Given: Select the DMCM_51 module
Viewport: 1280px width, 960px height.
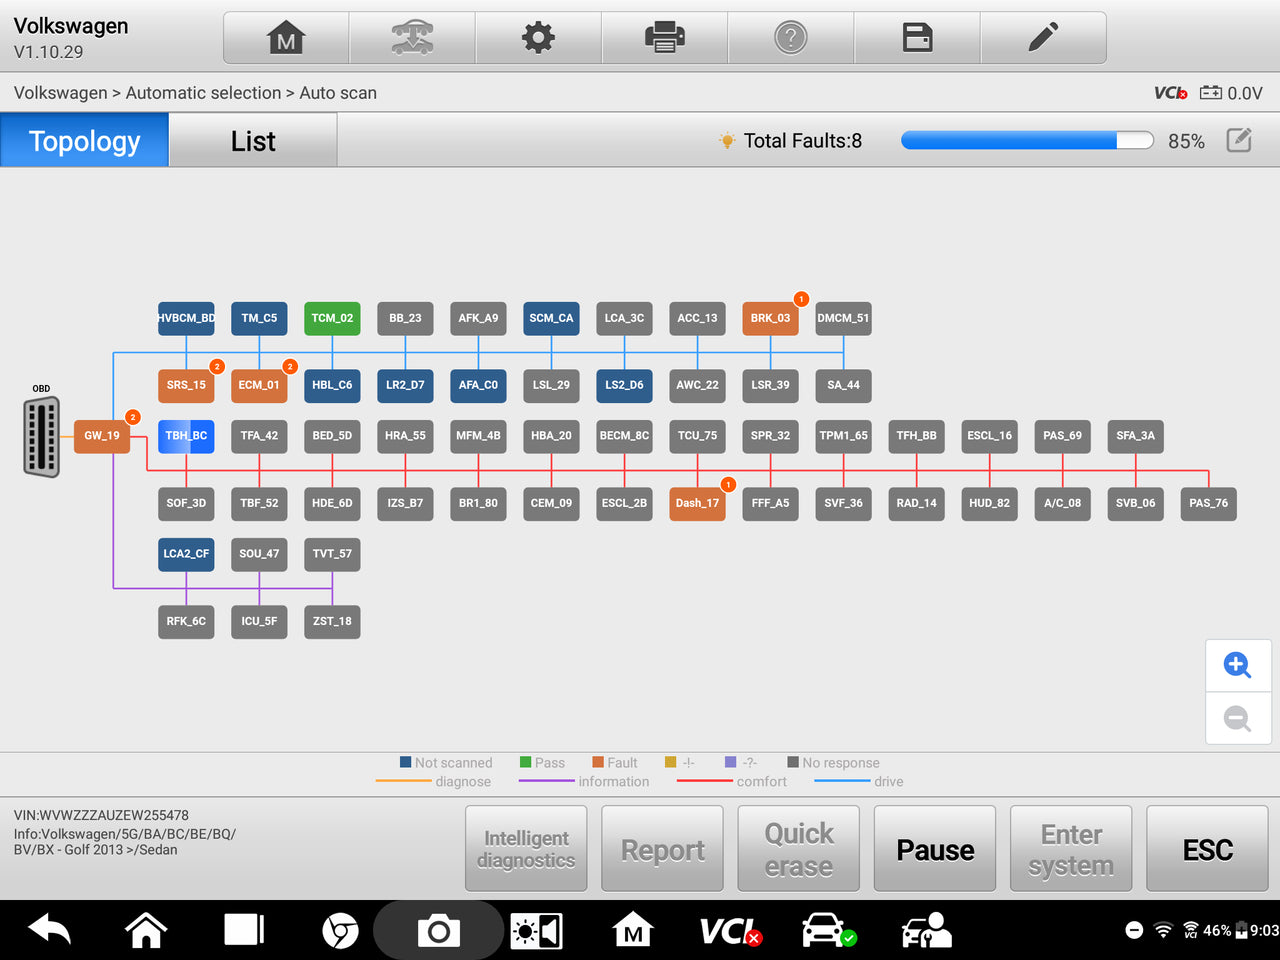Looking at the screenshot, I should [x=843, y=318].
